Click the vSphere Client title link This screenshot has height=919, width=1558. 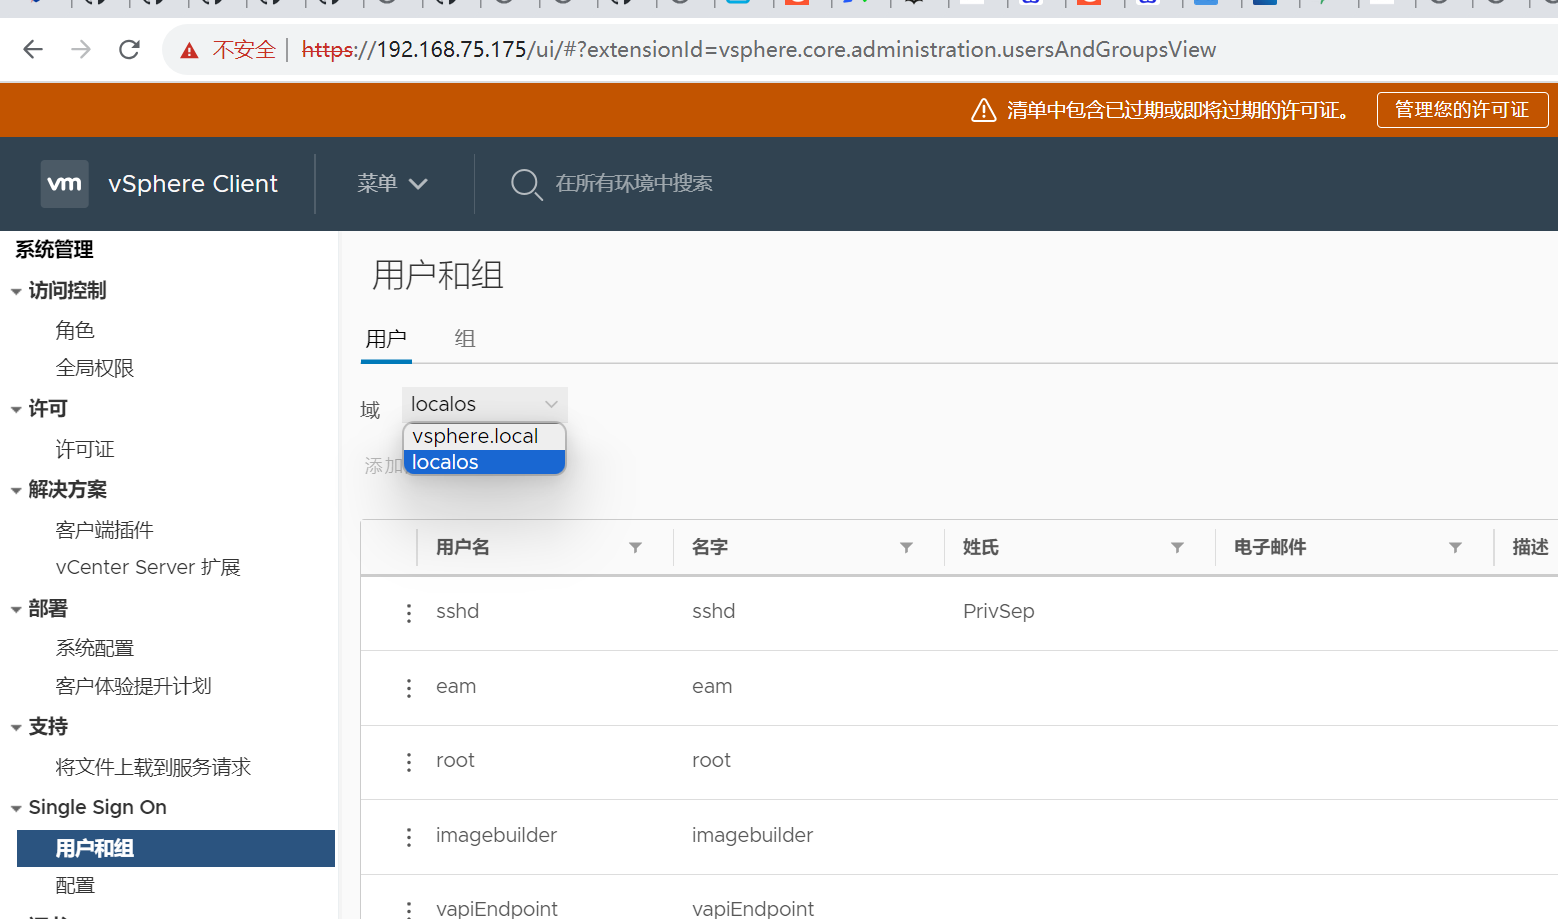pyautogui.click(x=193, y=184)
